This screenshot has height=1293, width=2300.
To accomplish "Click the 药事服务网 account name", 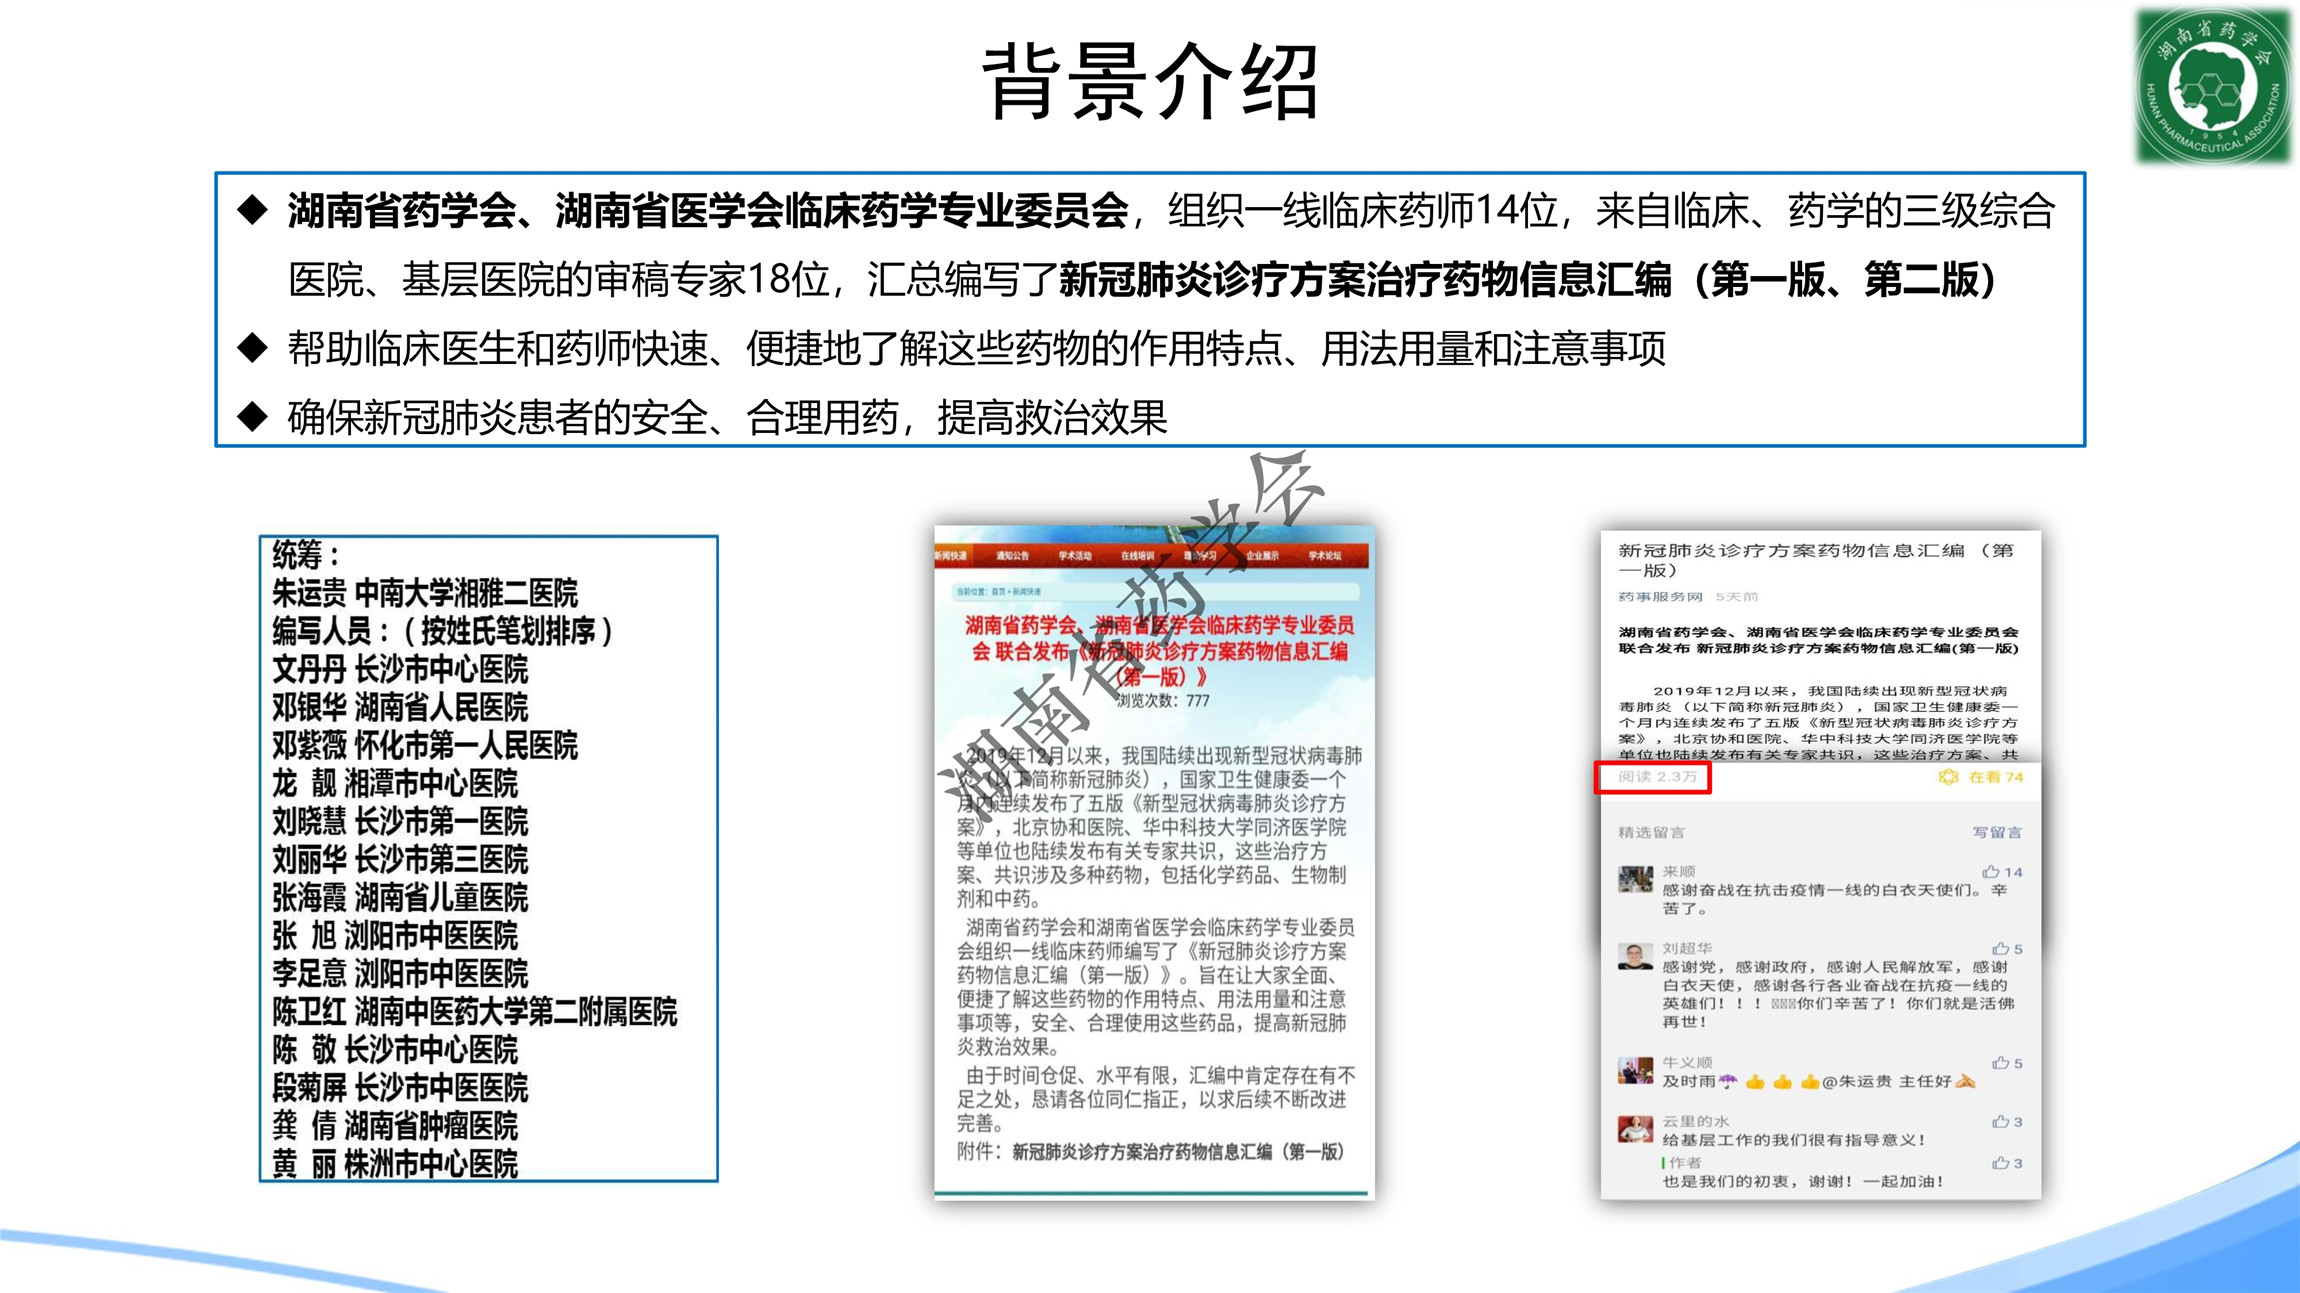I will pos(1660,597).
